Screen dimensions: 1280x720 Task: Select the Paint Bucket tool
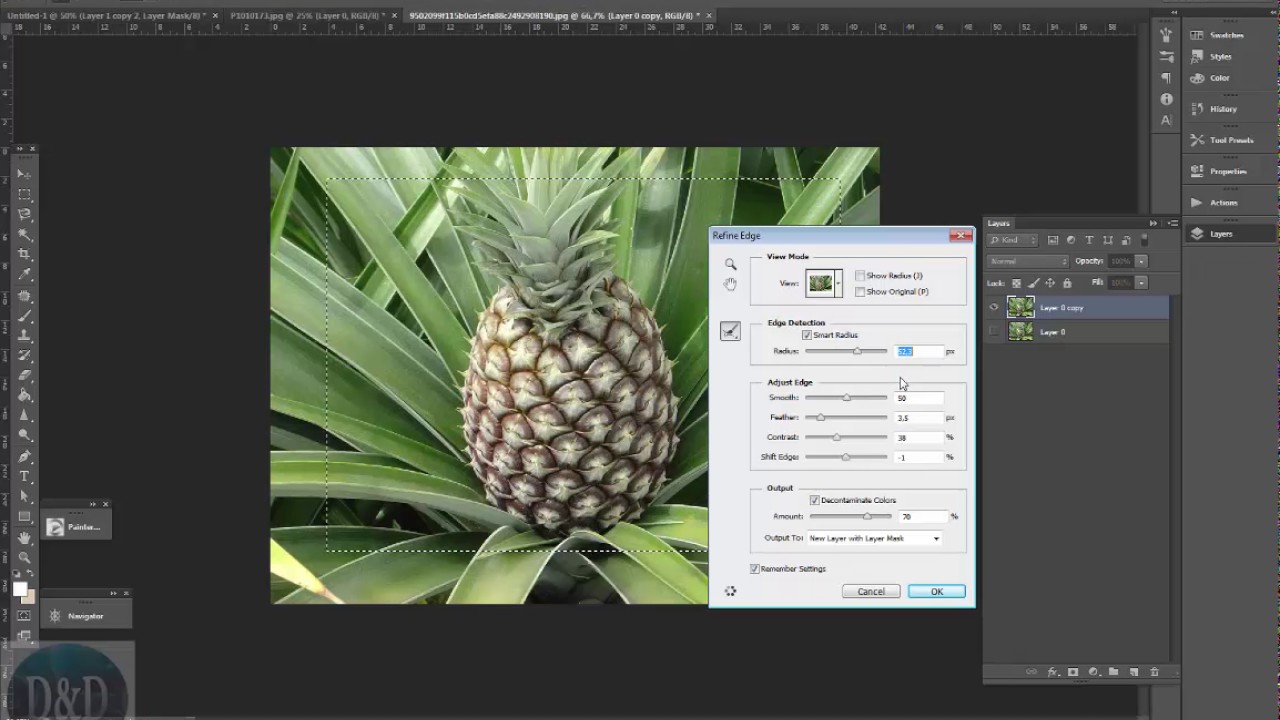(x=25, y=396)
